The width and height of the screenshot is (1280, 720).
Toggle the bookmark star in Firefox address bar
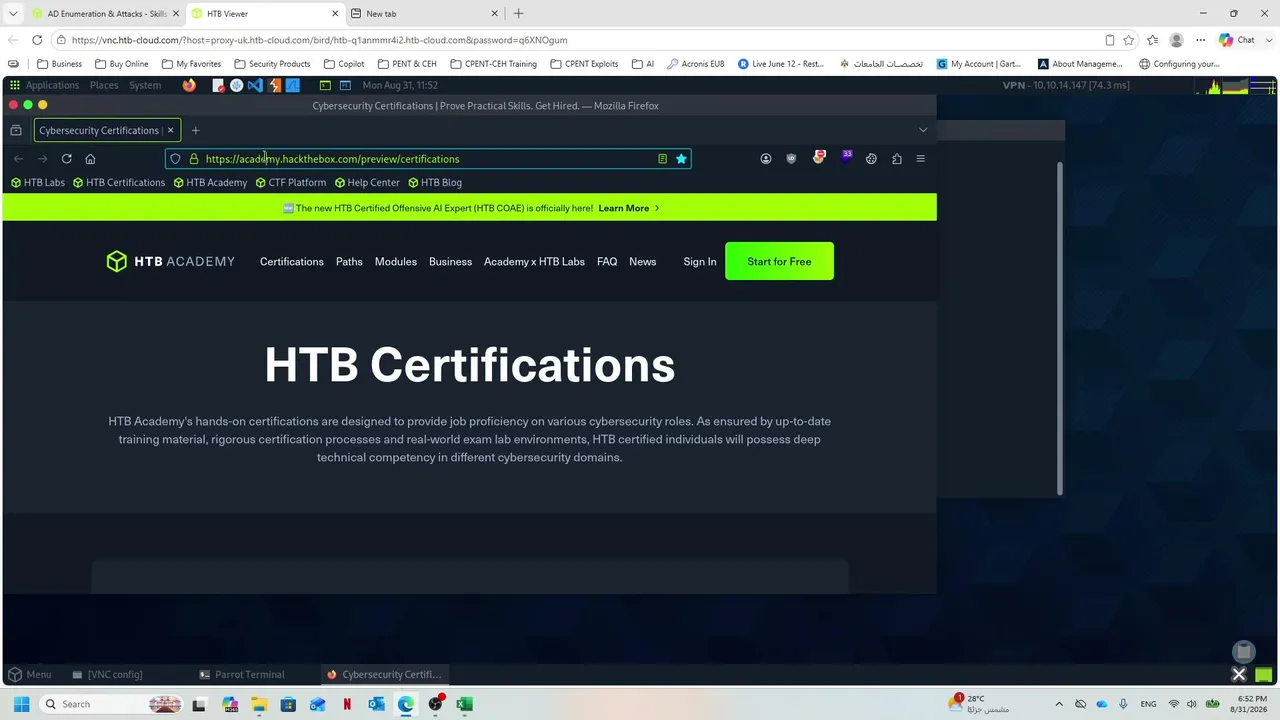[x=681, y=159]
